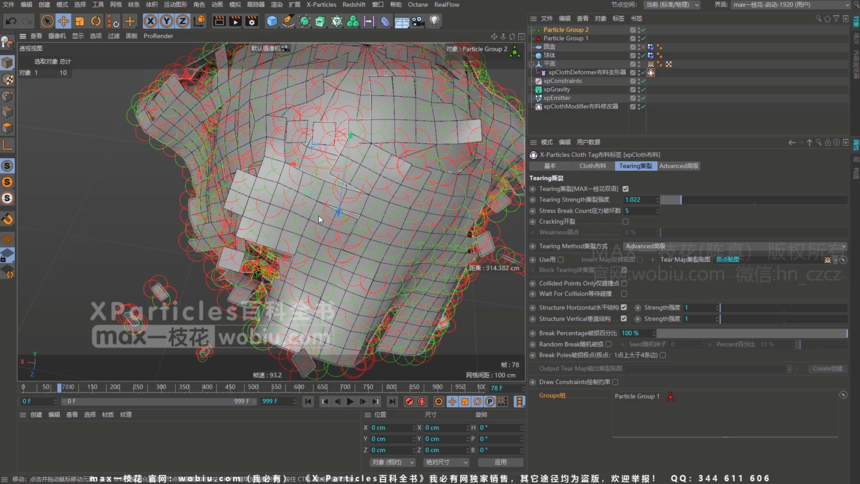This screenshot has height=484, width=860.
Task: Enable Draw Constraints checkbox
Action: (x=615, y=382)
